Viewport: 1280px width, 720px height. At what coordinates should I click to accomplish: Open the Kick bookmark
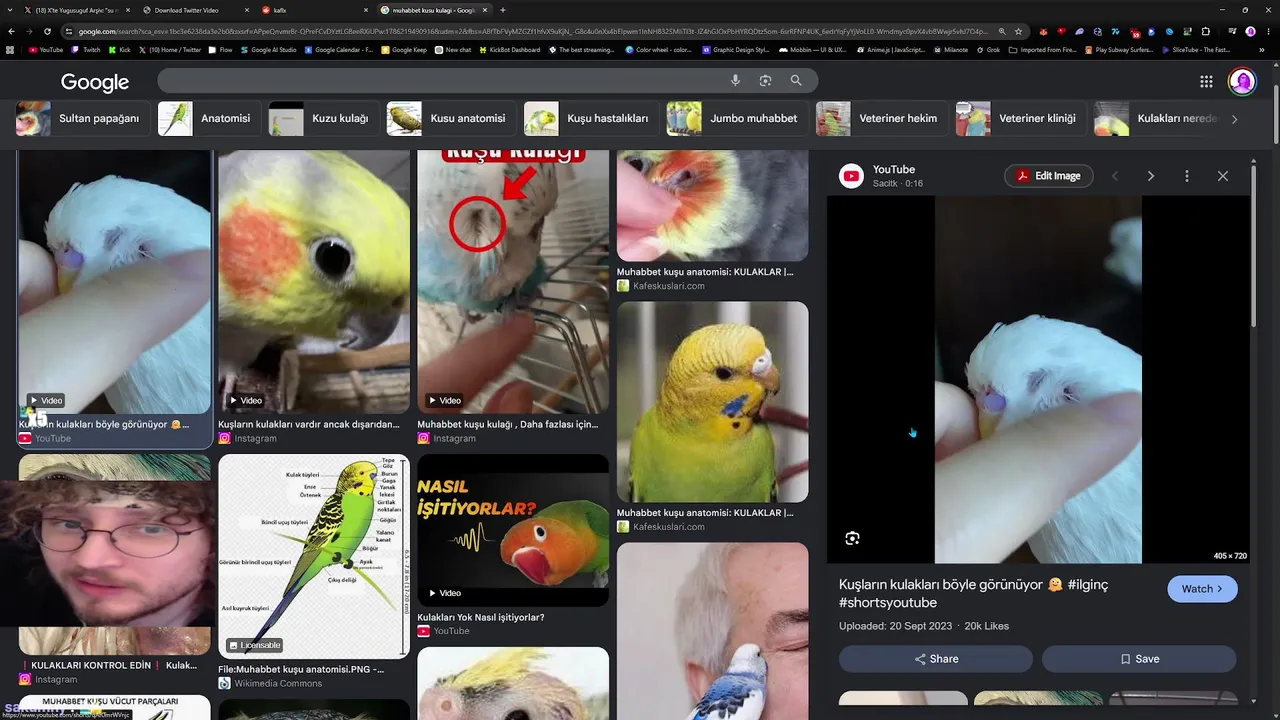pyautogui.click(x=120, y=49)
